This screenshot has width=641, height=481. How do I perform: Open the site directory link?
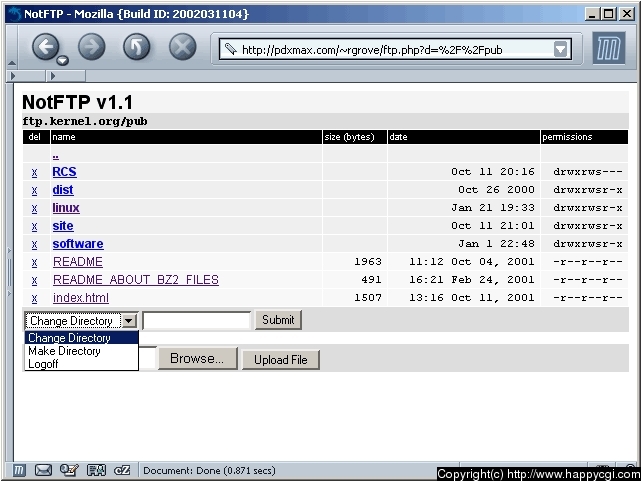(63, 226)
